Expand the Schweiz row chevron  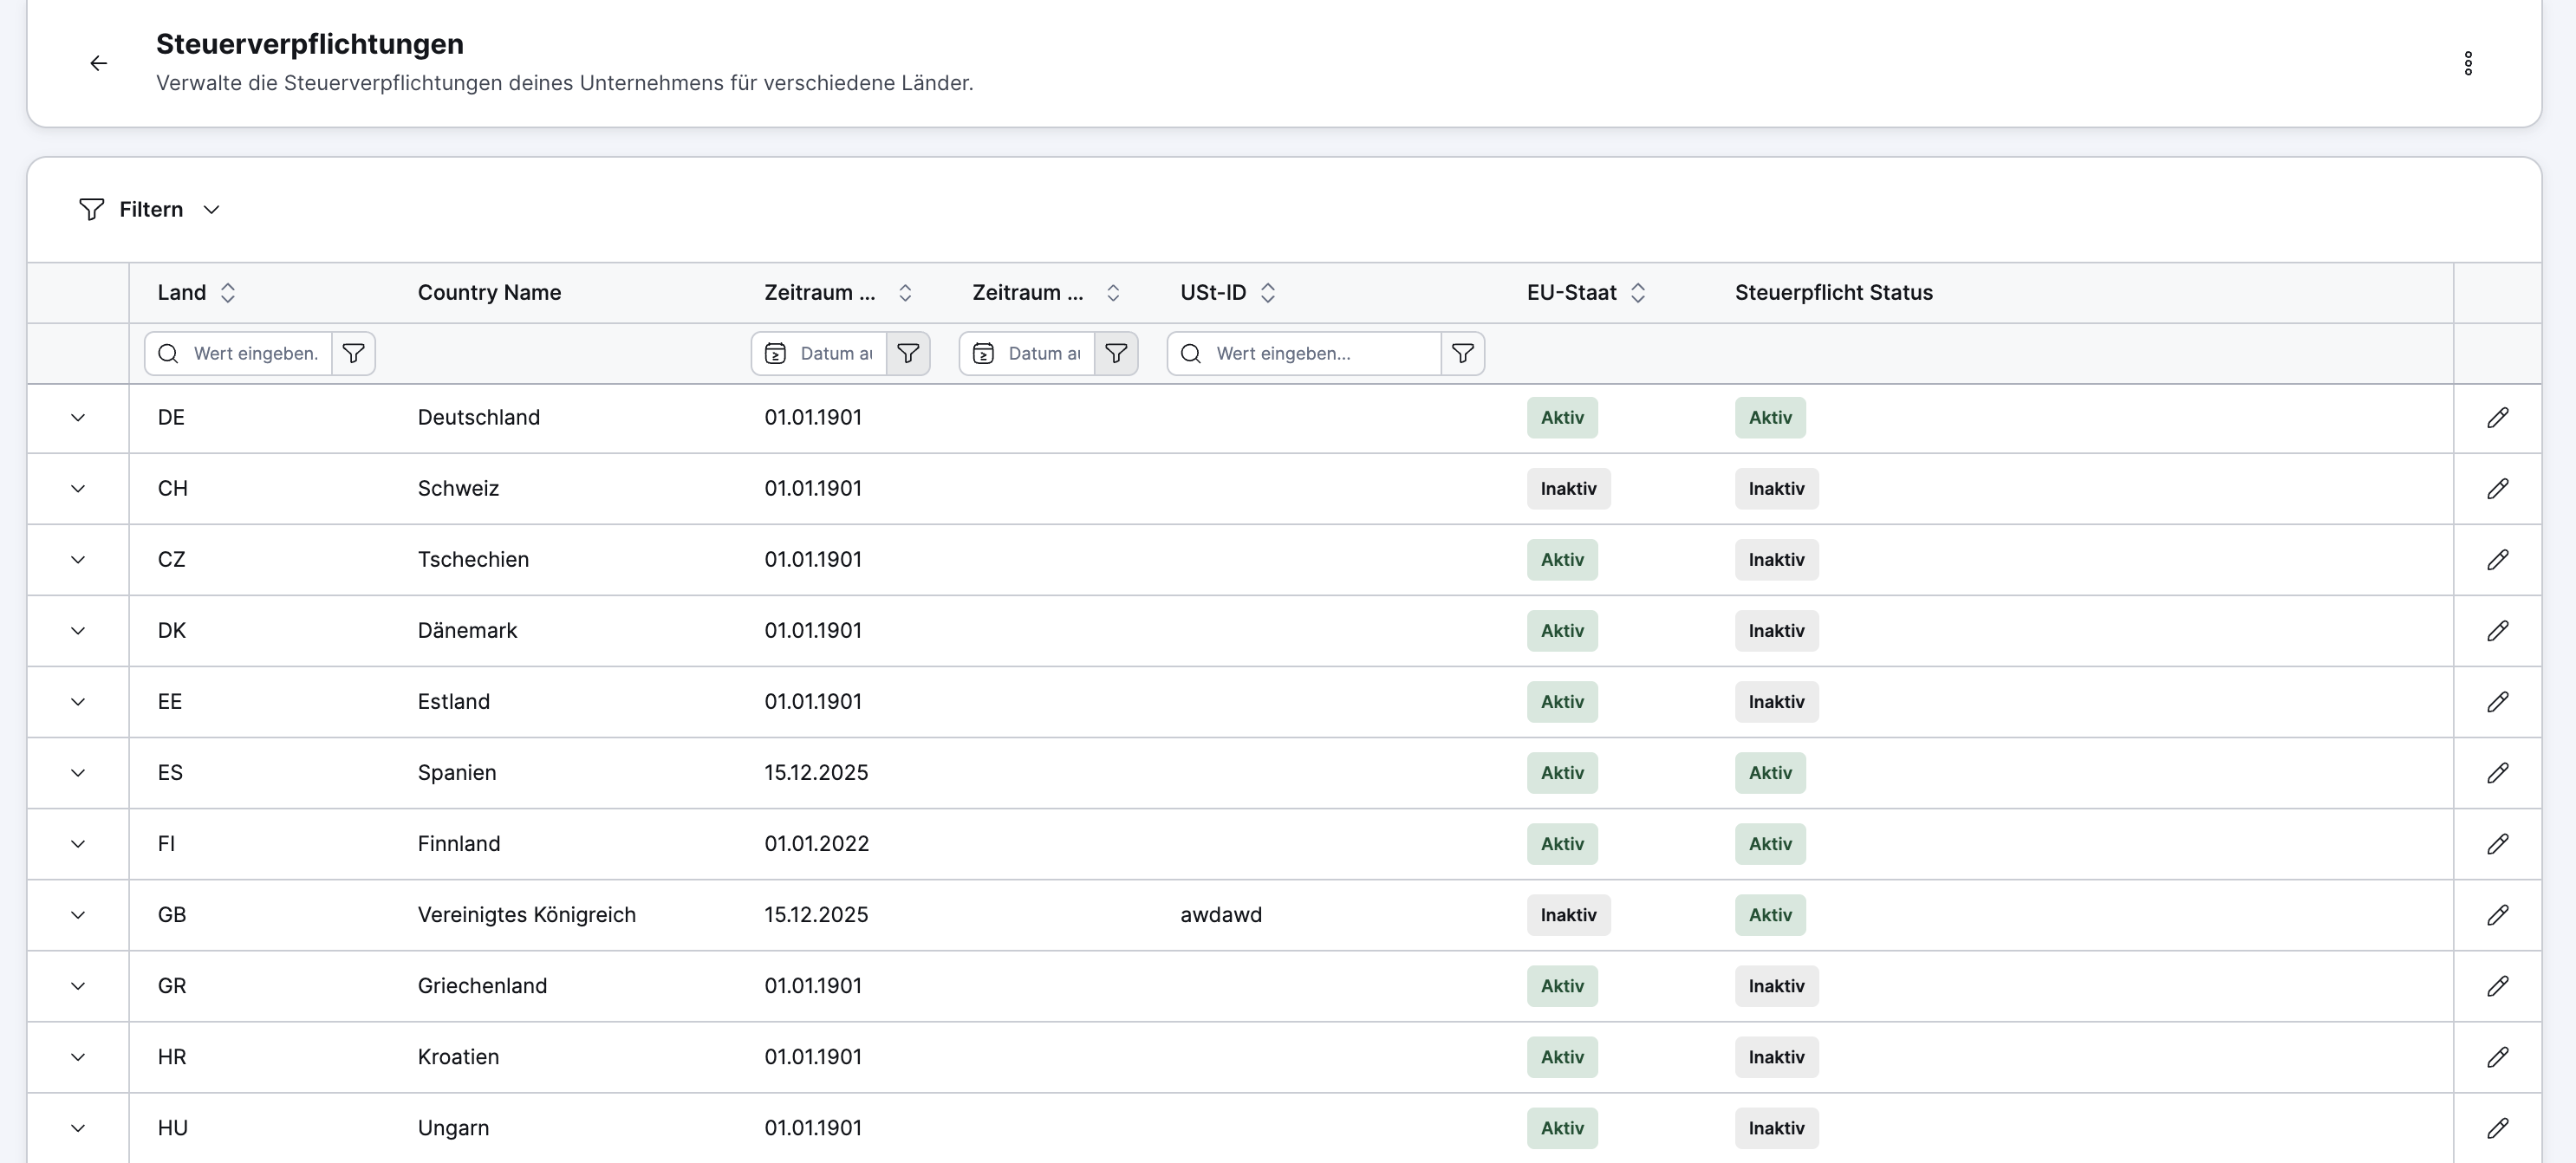coord(78,489)
